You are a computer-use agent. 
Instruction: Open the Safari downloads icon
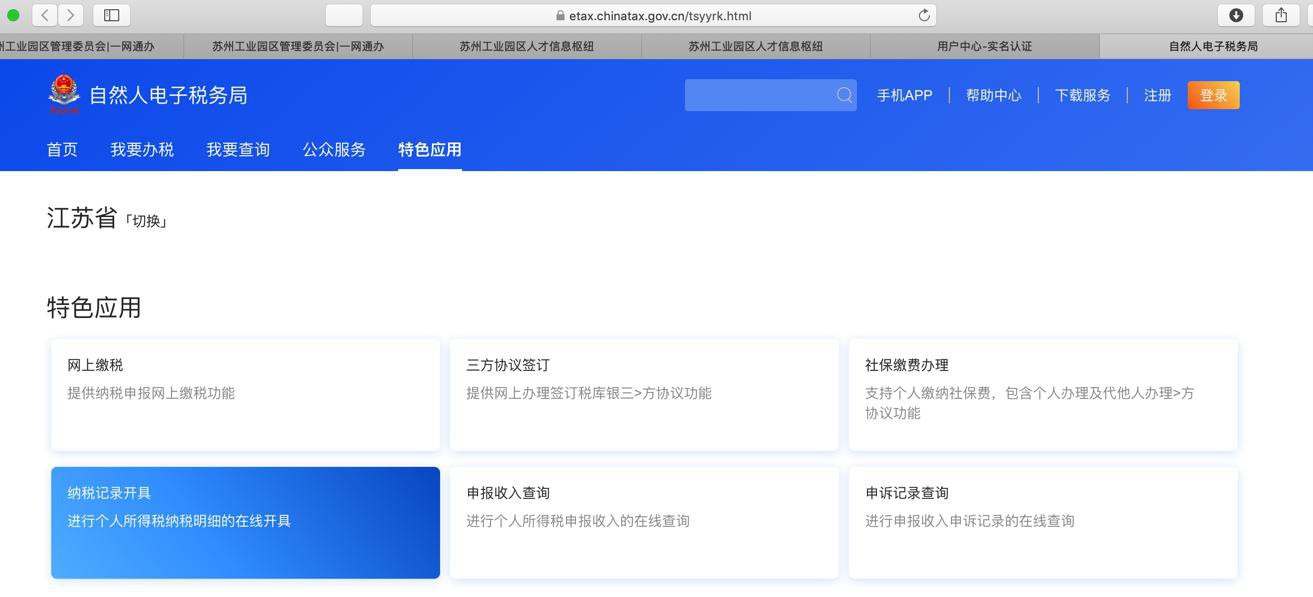point(1236,15)
